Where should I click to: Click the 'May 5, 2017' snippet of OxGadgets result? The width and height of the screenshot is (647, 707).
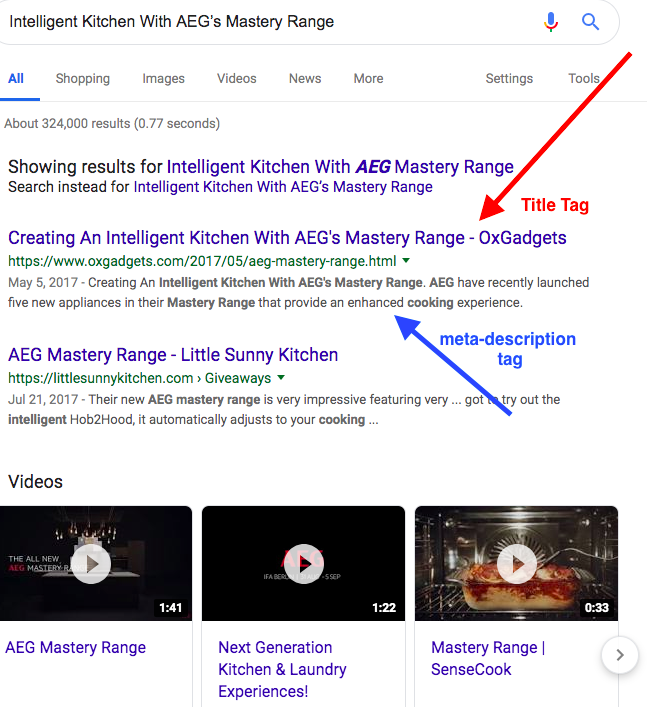[x=298, y=293]
